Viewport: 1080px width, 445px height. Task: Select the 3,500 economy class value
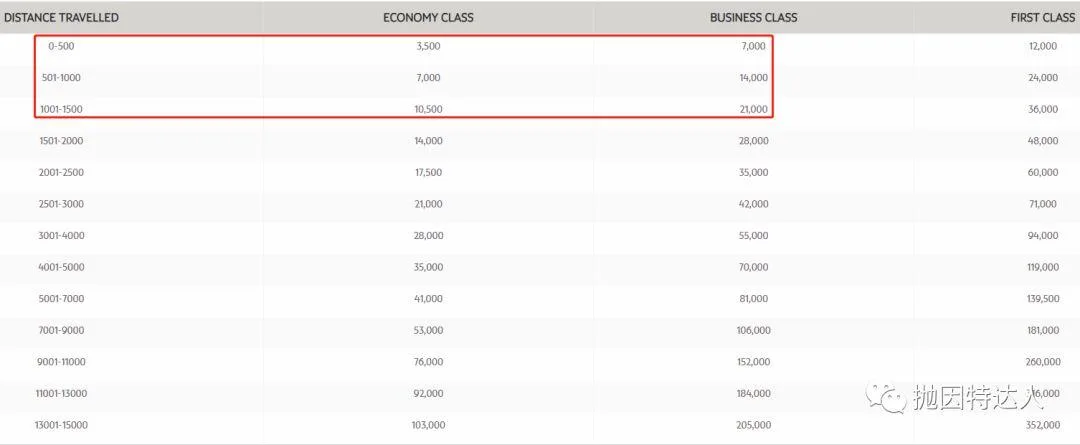coord(427,46)
